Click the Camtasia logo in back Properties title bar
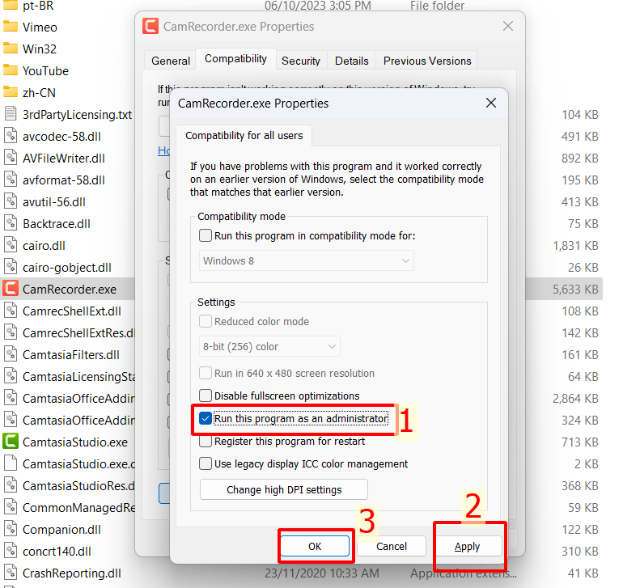Viewport: 640px width, 588px height. tap(150, 26)
